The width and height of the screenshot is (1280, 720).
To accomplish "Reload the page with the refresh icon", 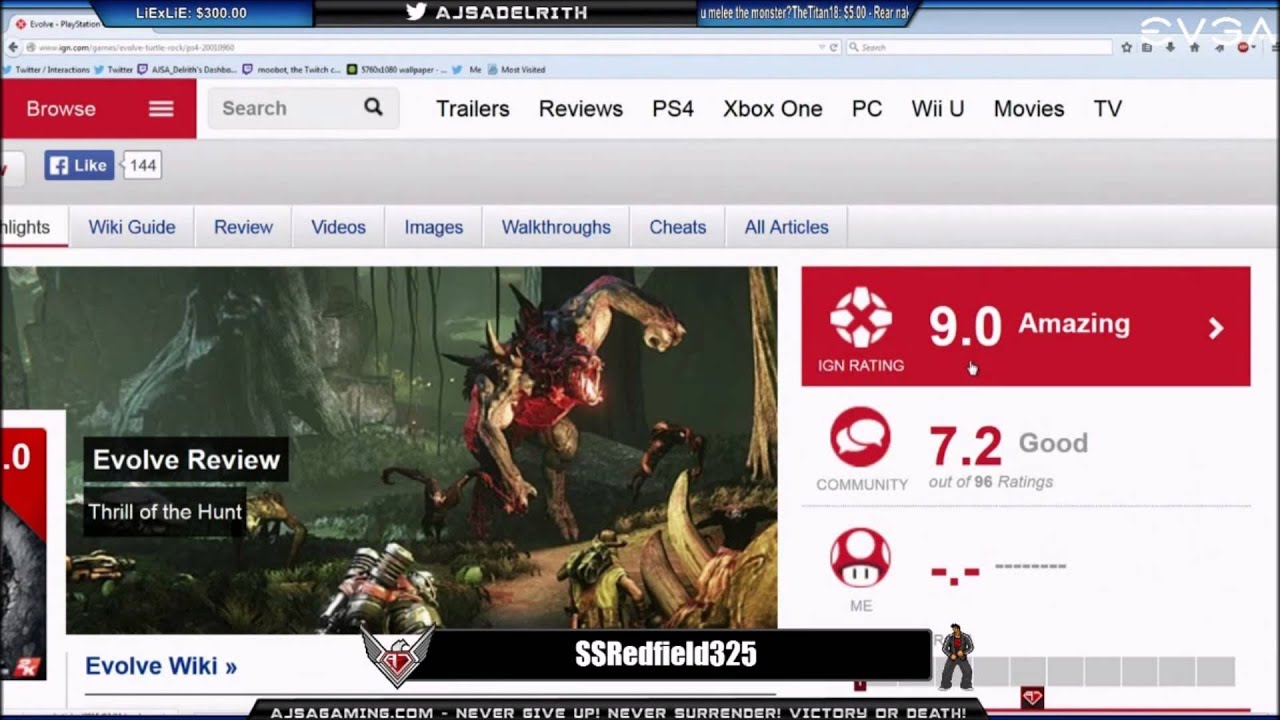I will [x=834, y=47].
